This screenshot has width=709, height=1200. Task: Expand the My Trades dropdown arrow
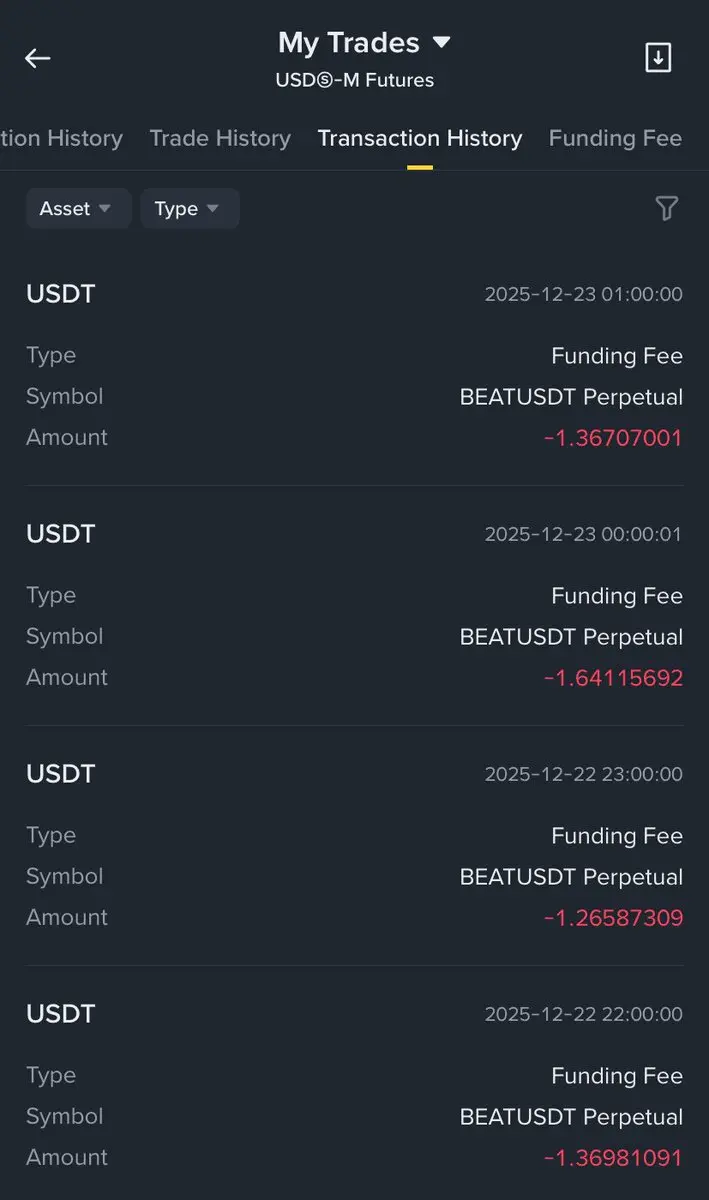tap(441, 43)
